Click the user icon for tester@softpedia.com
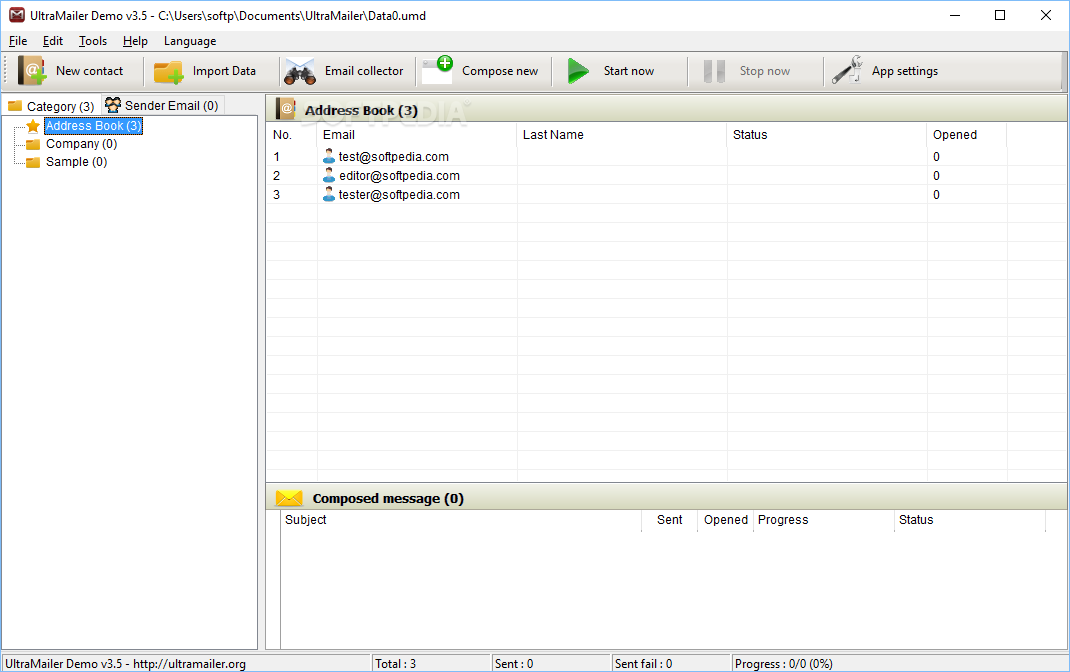Screen dimensions: 1070x672 [329, 194]
